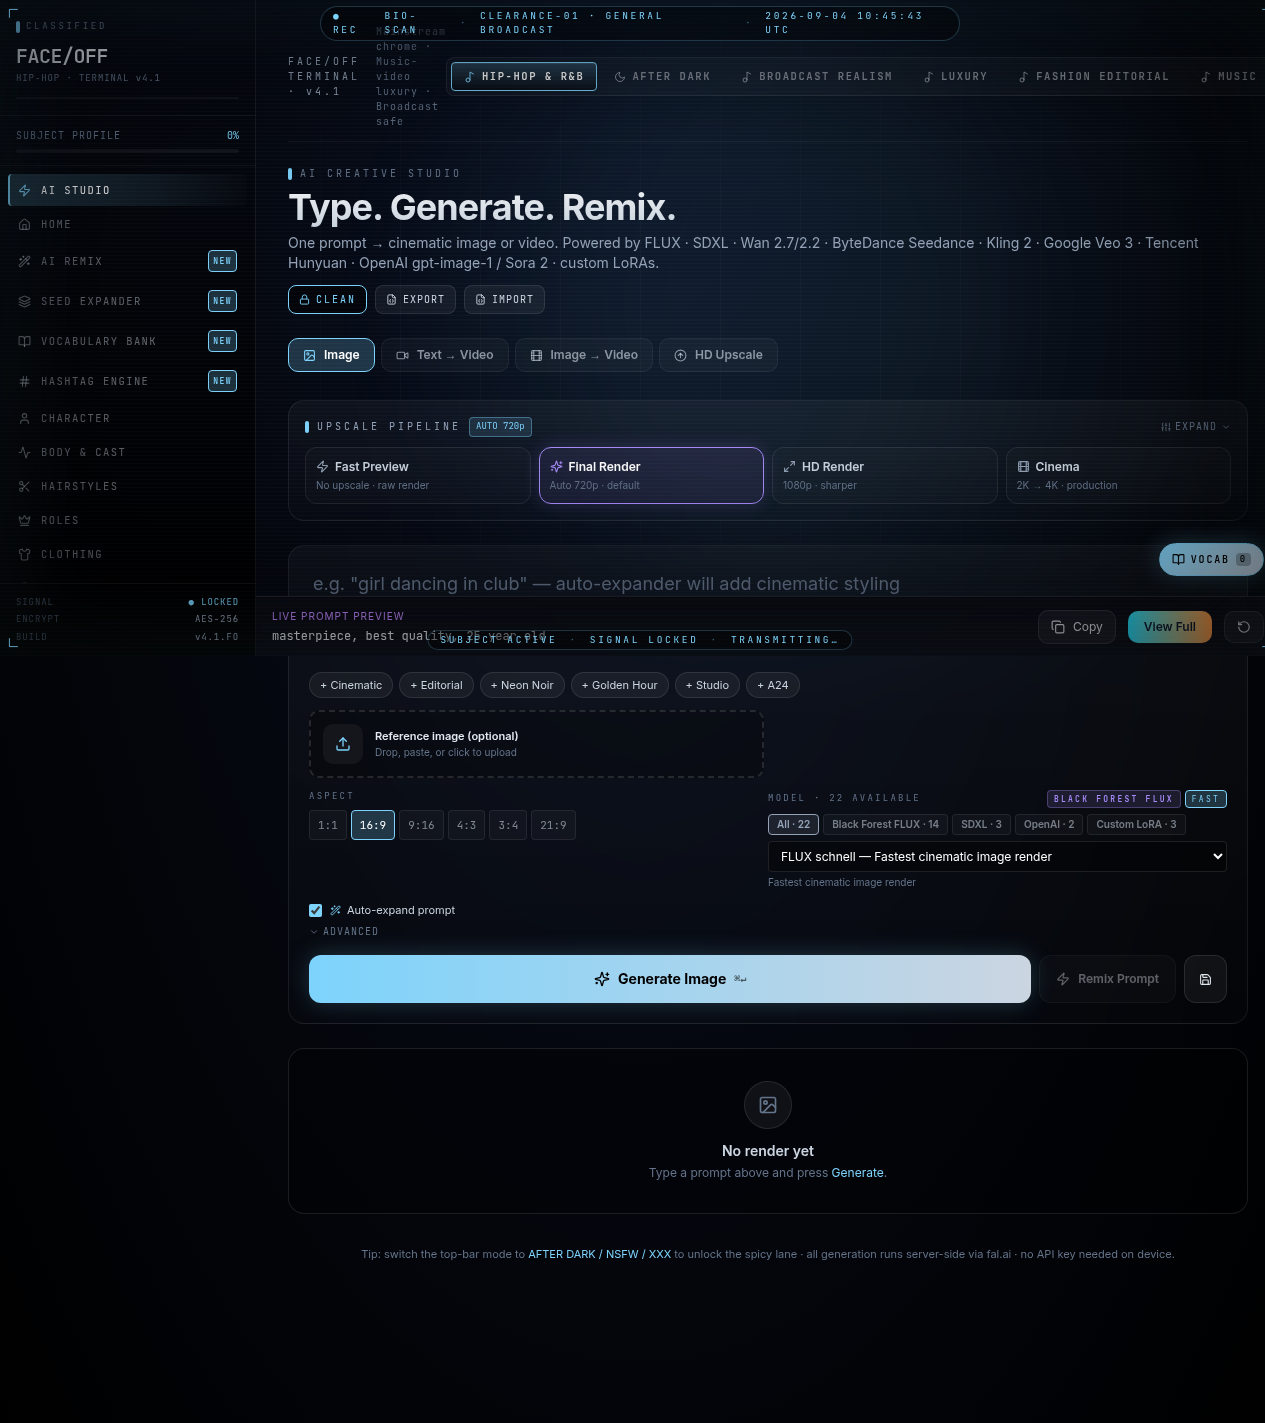Add the Neon Noir style chip
Viewport: 1265px width, 1423px height.
pyautogui.click(x=522, y=685)
